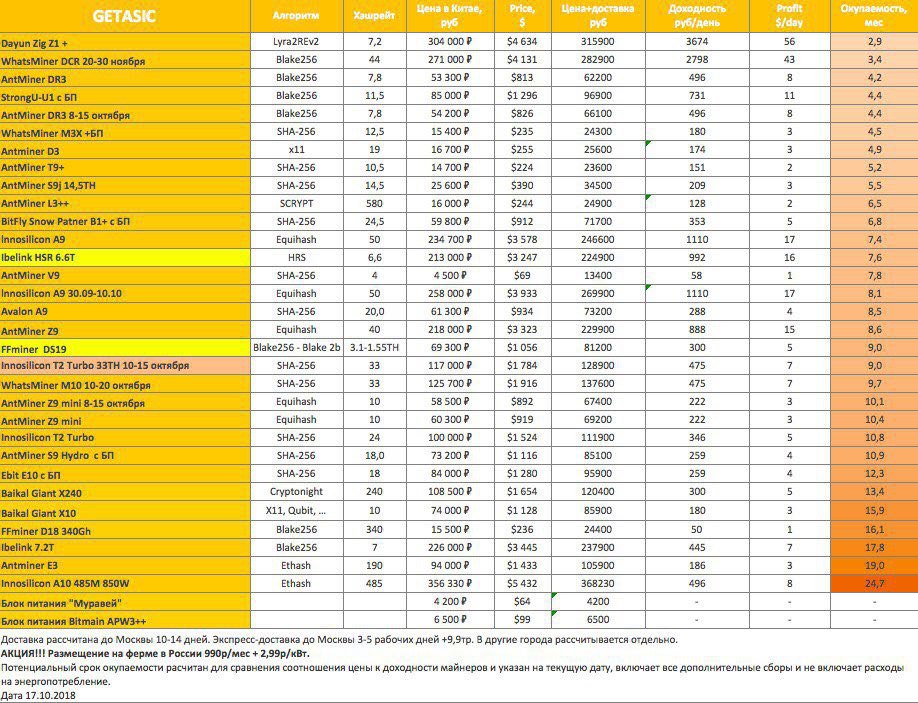Image resolution: width=918 pixels, height=703 pixels.
Task: Select the 19,0 payback cell
Action: (874, 565)
